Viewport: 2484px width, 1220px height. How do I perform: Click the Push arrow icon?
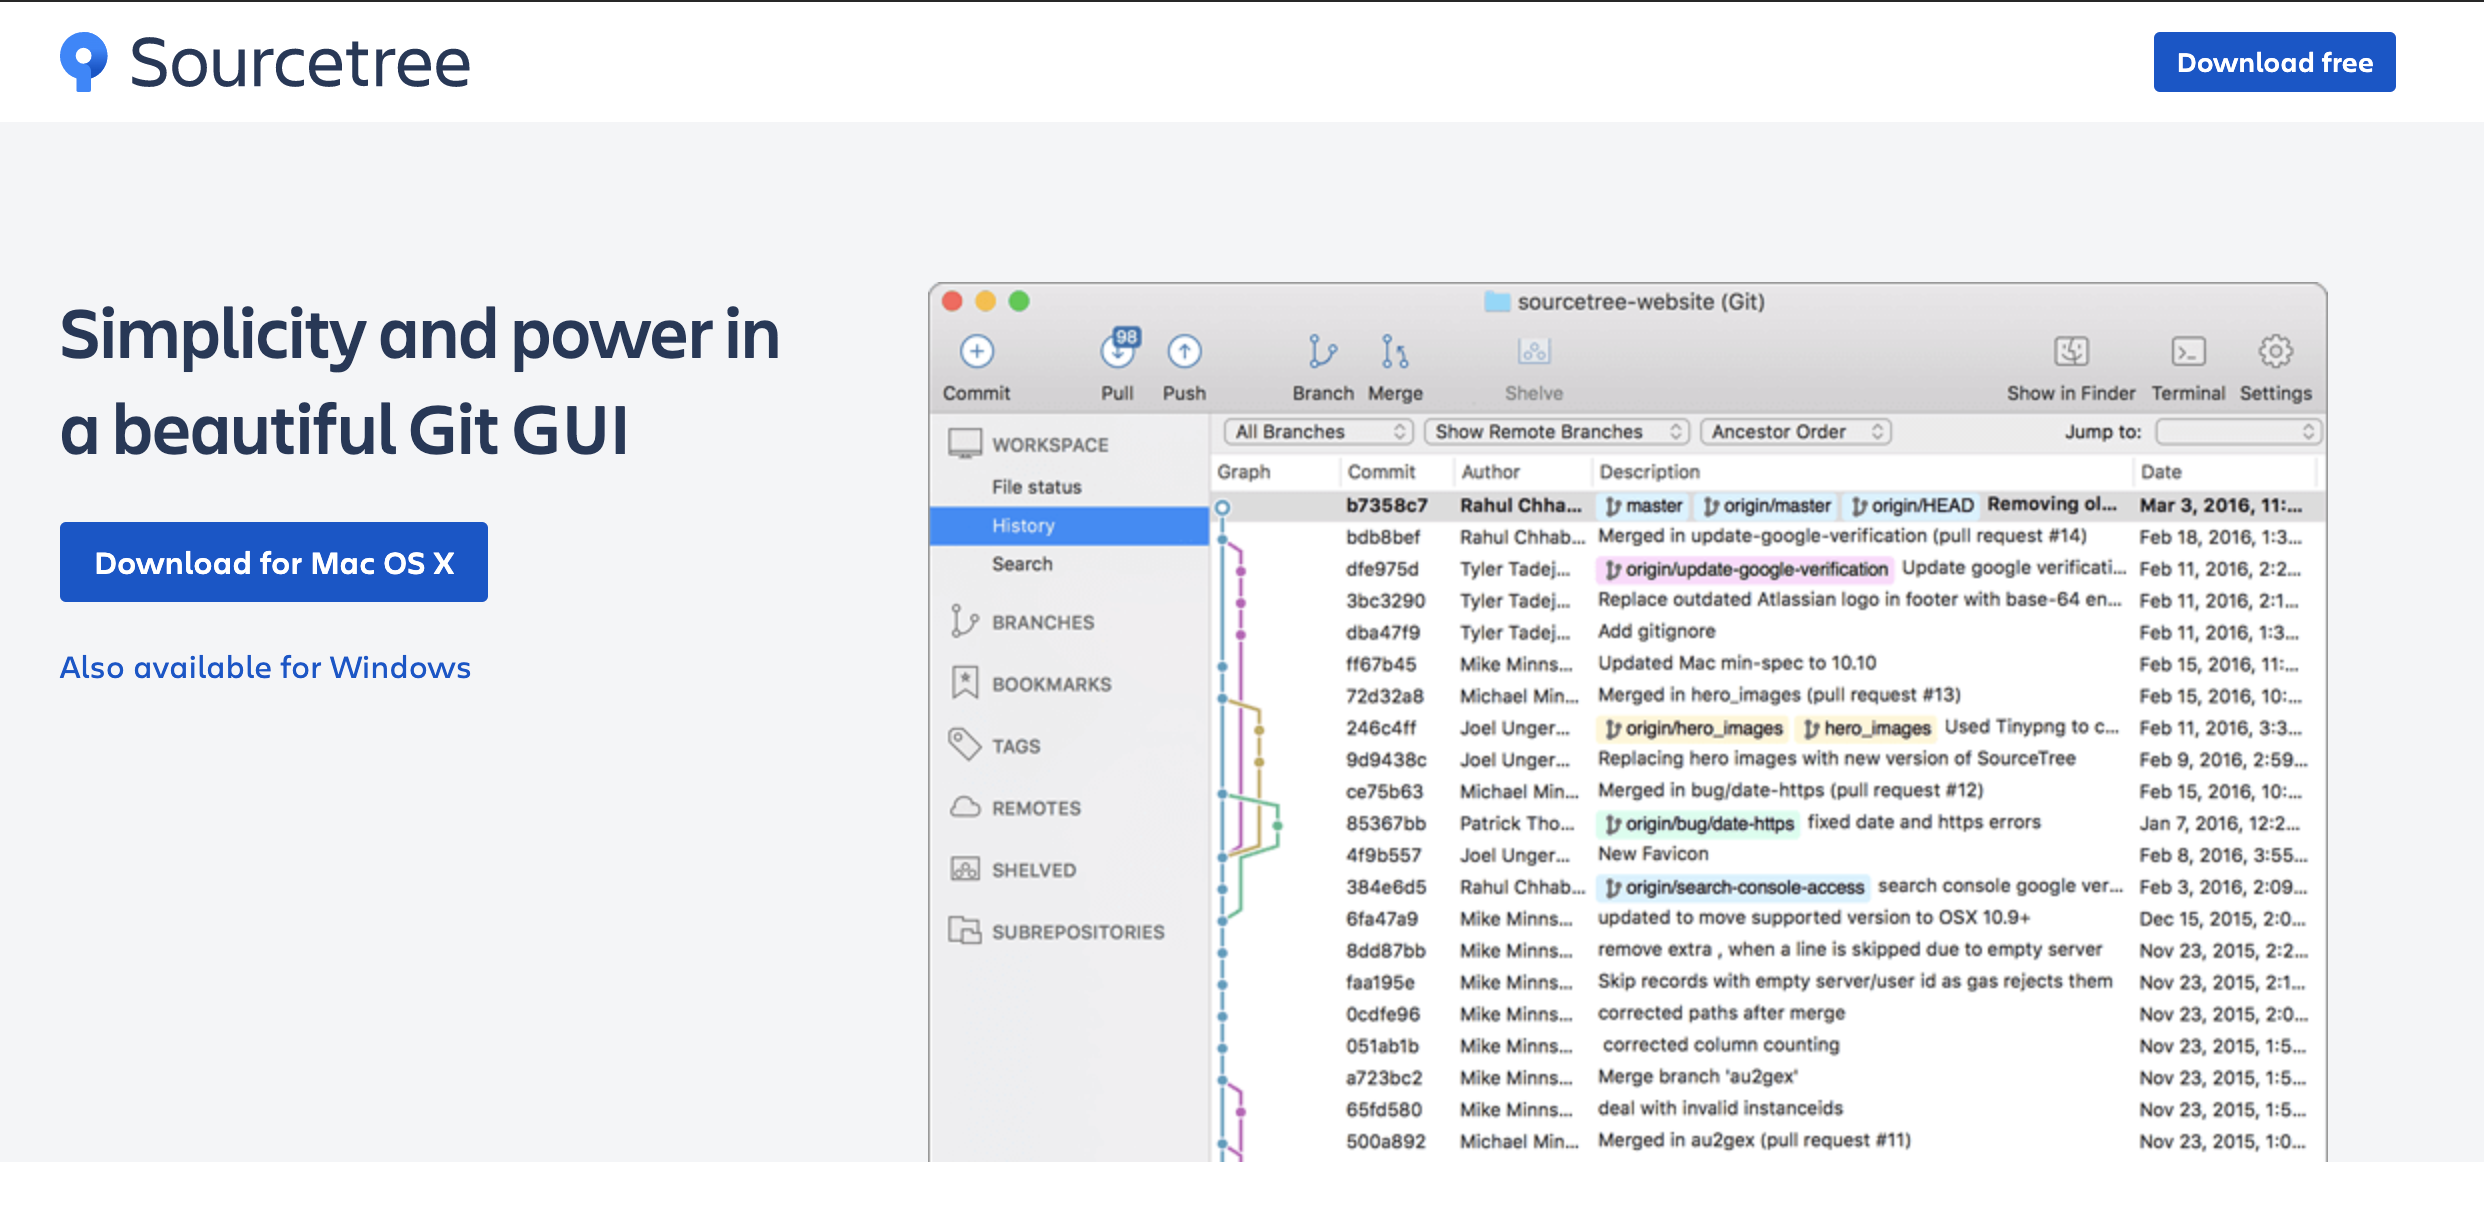1184,352
